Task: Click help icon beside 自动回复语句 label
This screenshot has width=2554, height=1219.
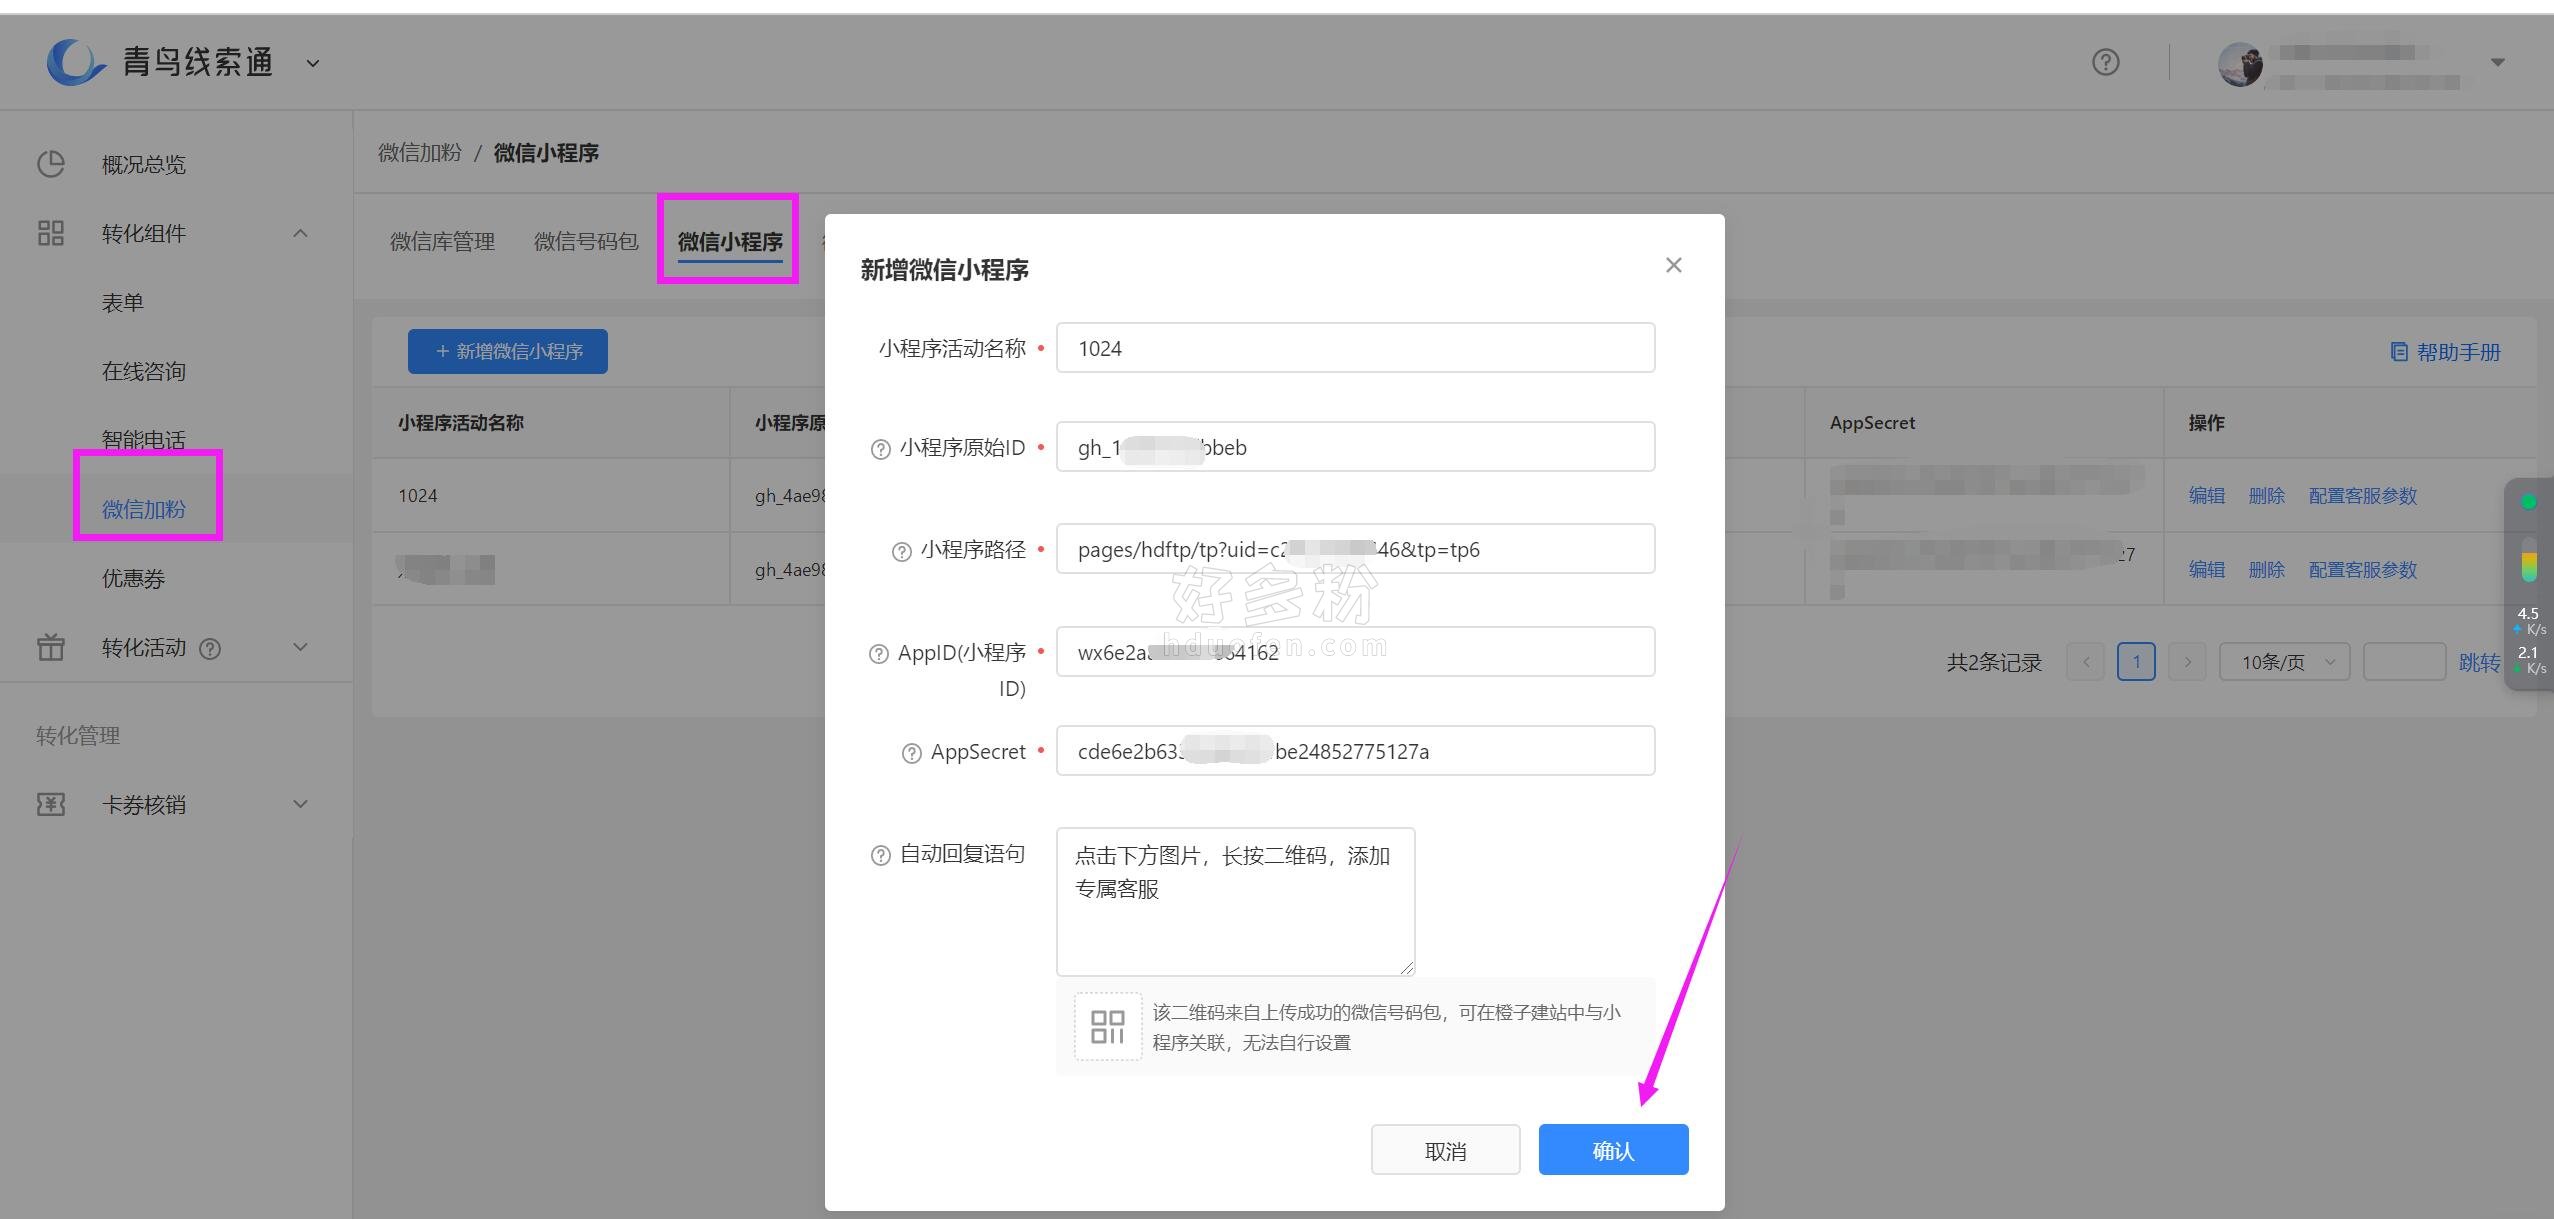Action: (880, 855)
